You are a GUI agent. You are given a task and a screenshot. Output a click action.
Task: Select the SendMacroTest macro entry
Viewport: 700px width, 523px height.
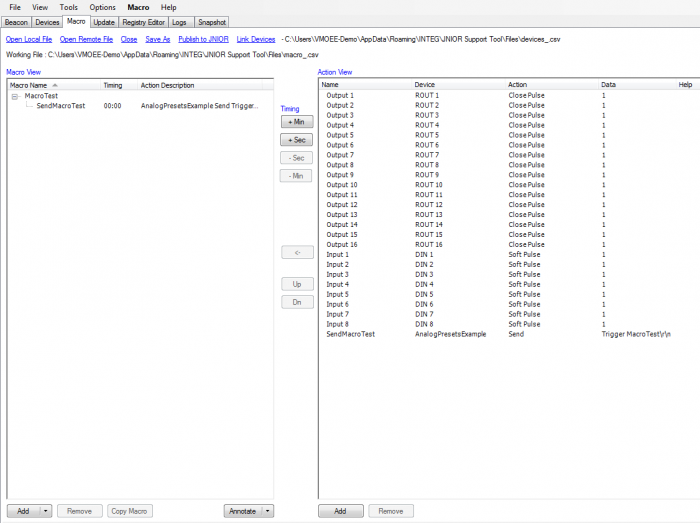[x=61, y=106]
